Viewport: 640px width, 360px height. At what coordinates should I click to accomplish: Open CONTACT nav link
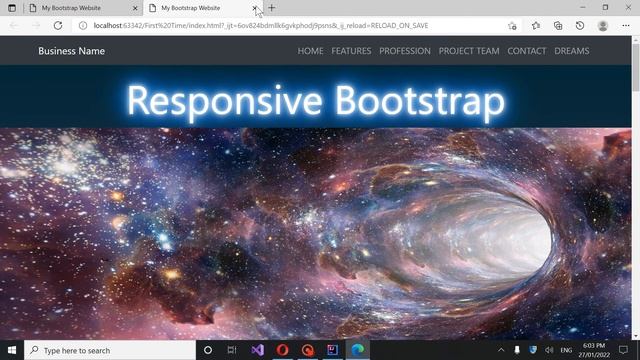[527, 51]
